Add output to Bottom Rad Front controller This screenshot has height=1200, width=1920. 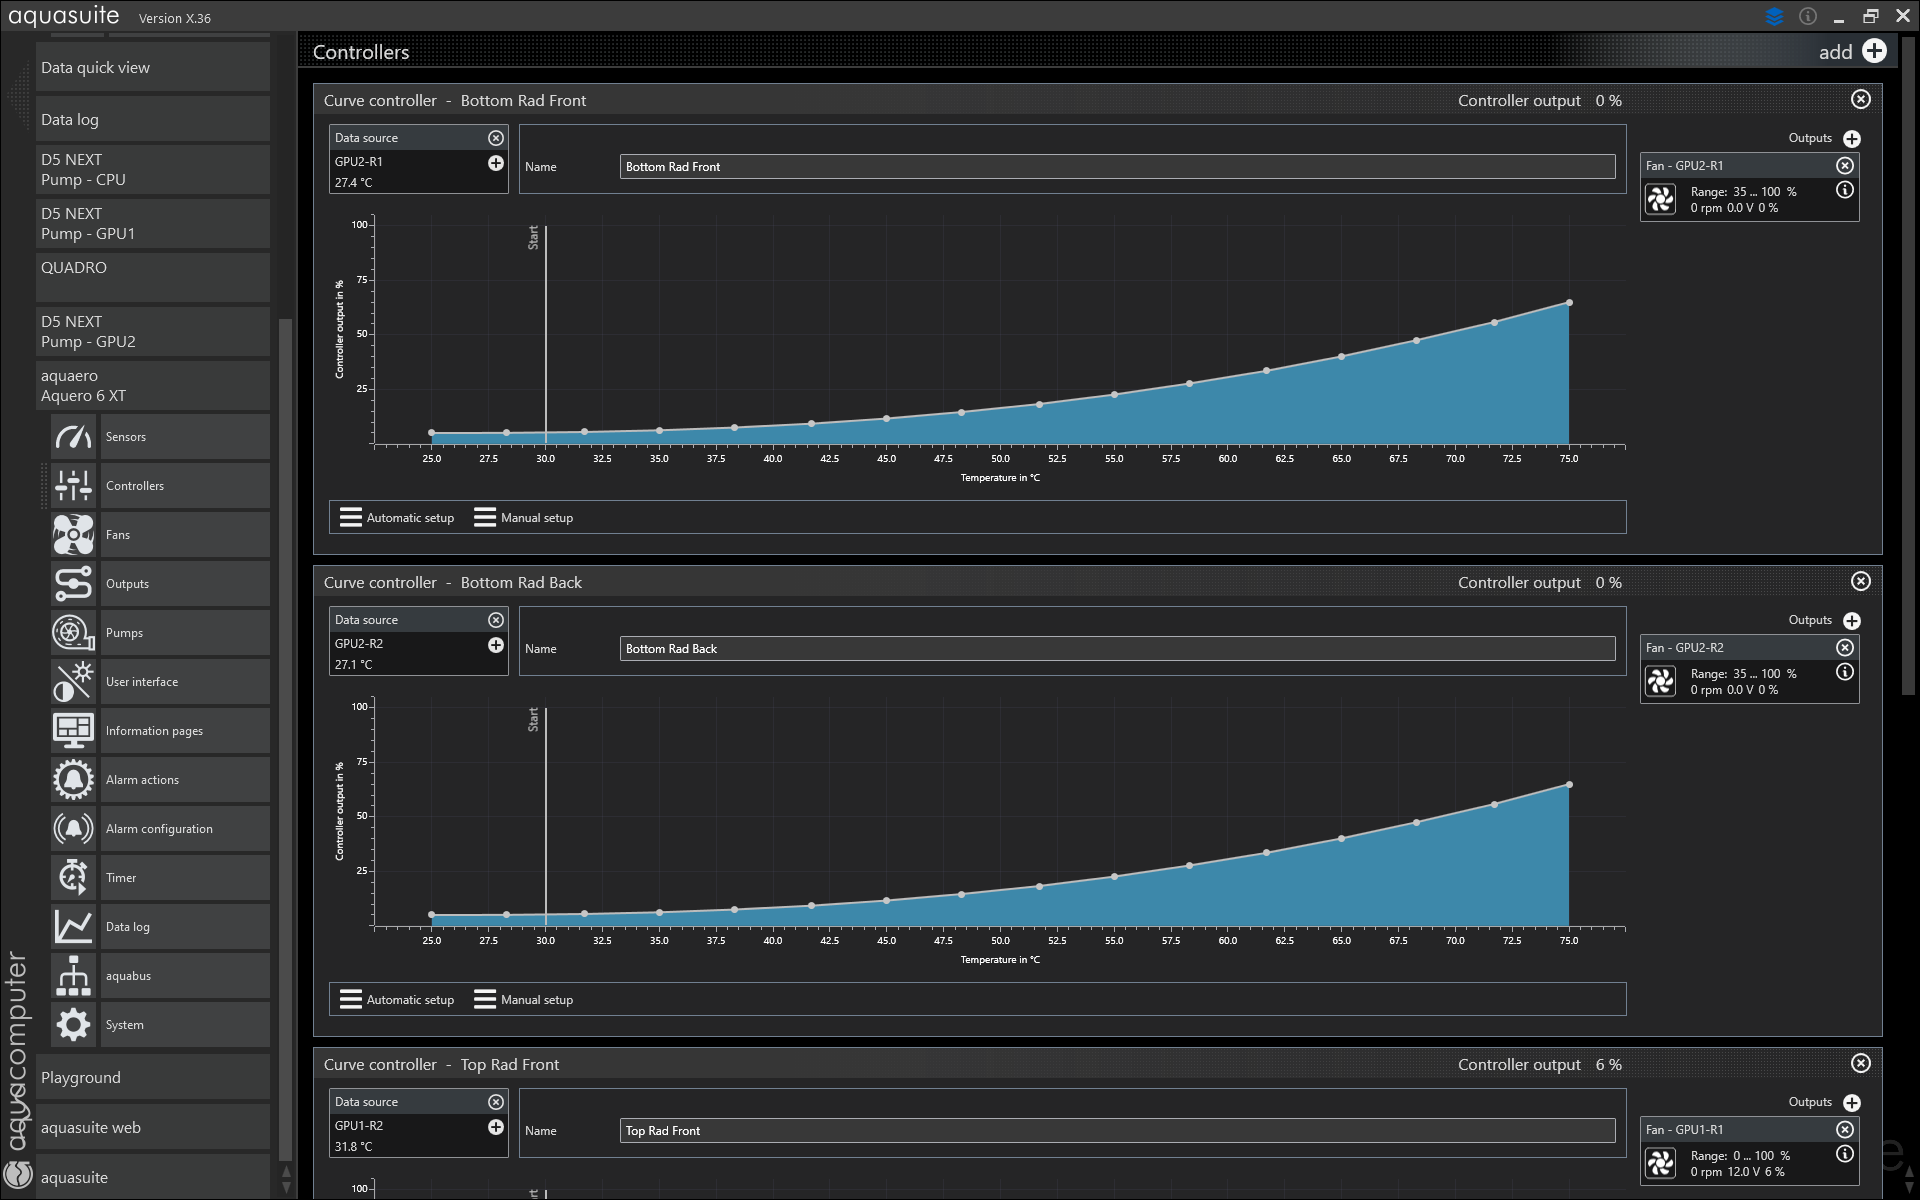(x=1852, y=139)
